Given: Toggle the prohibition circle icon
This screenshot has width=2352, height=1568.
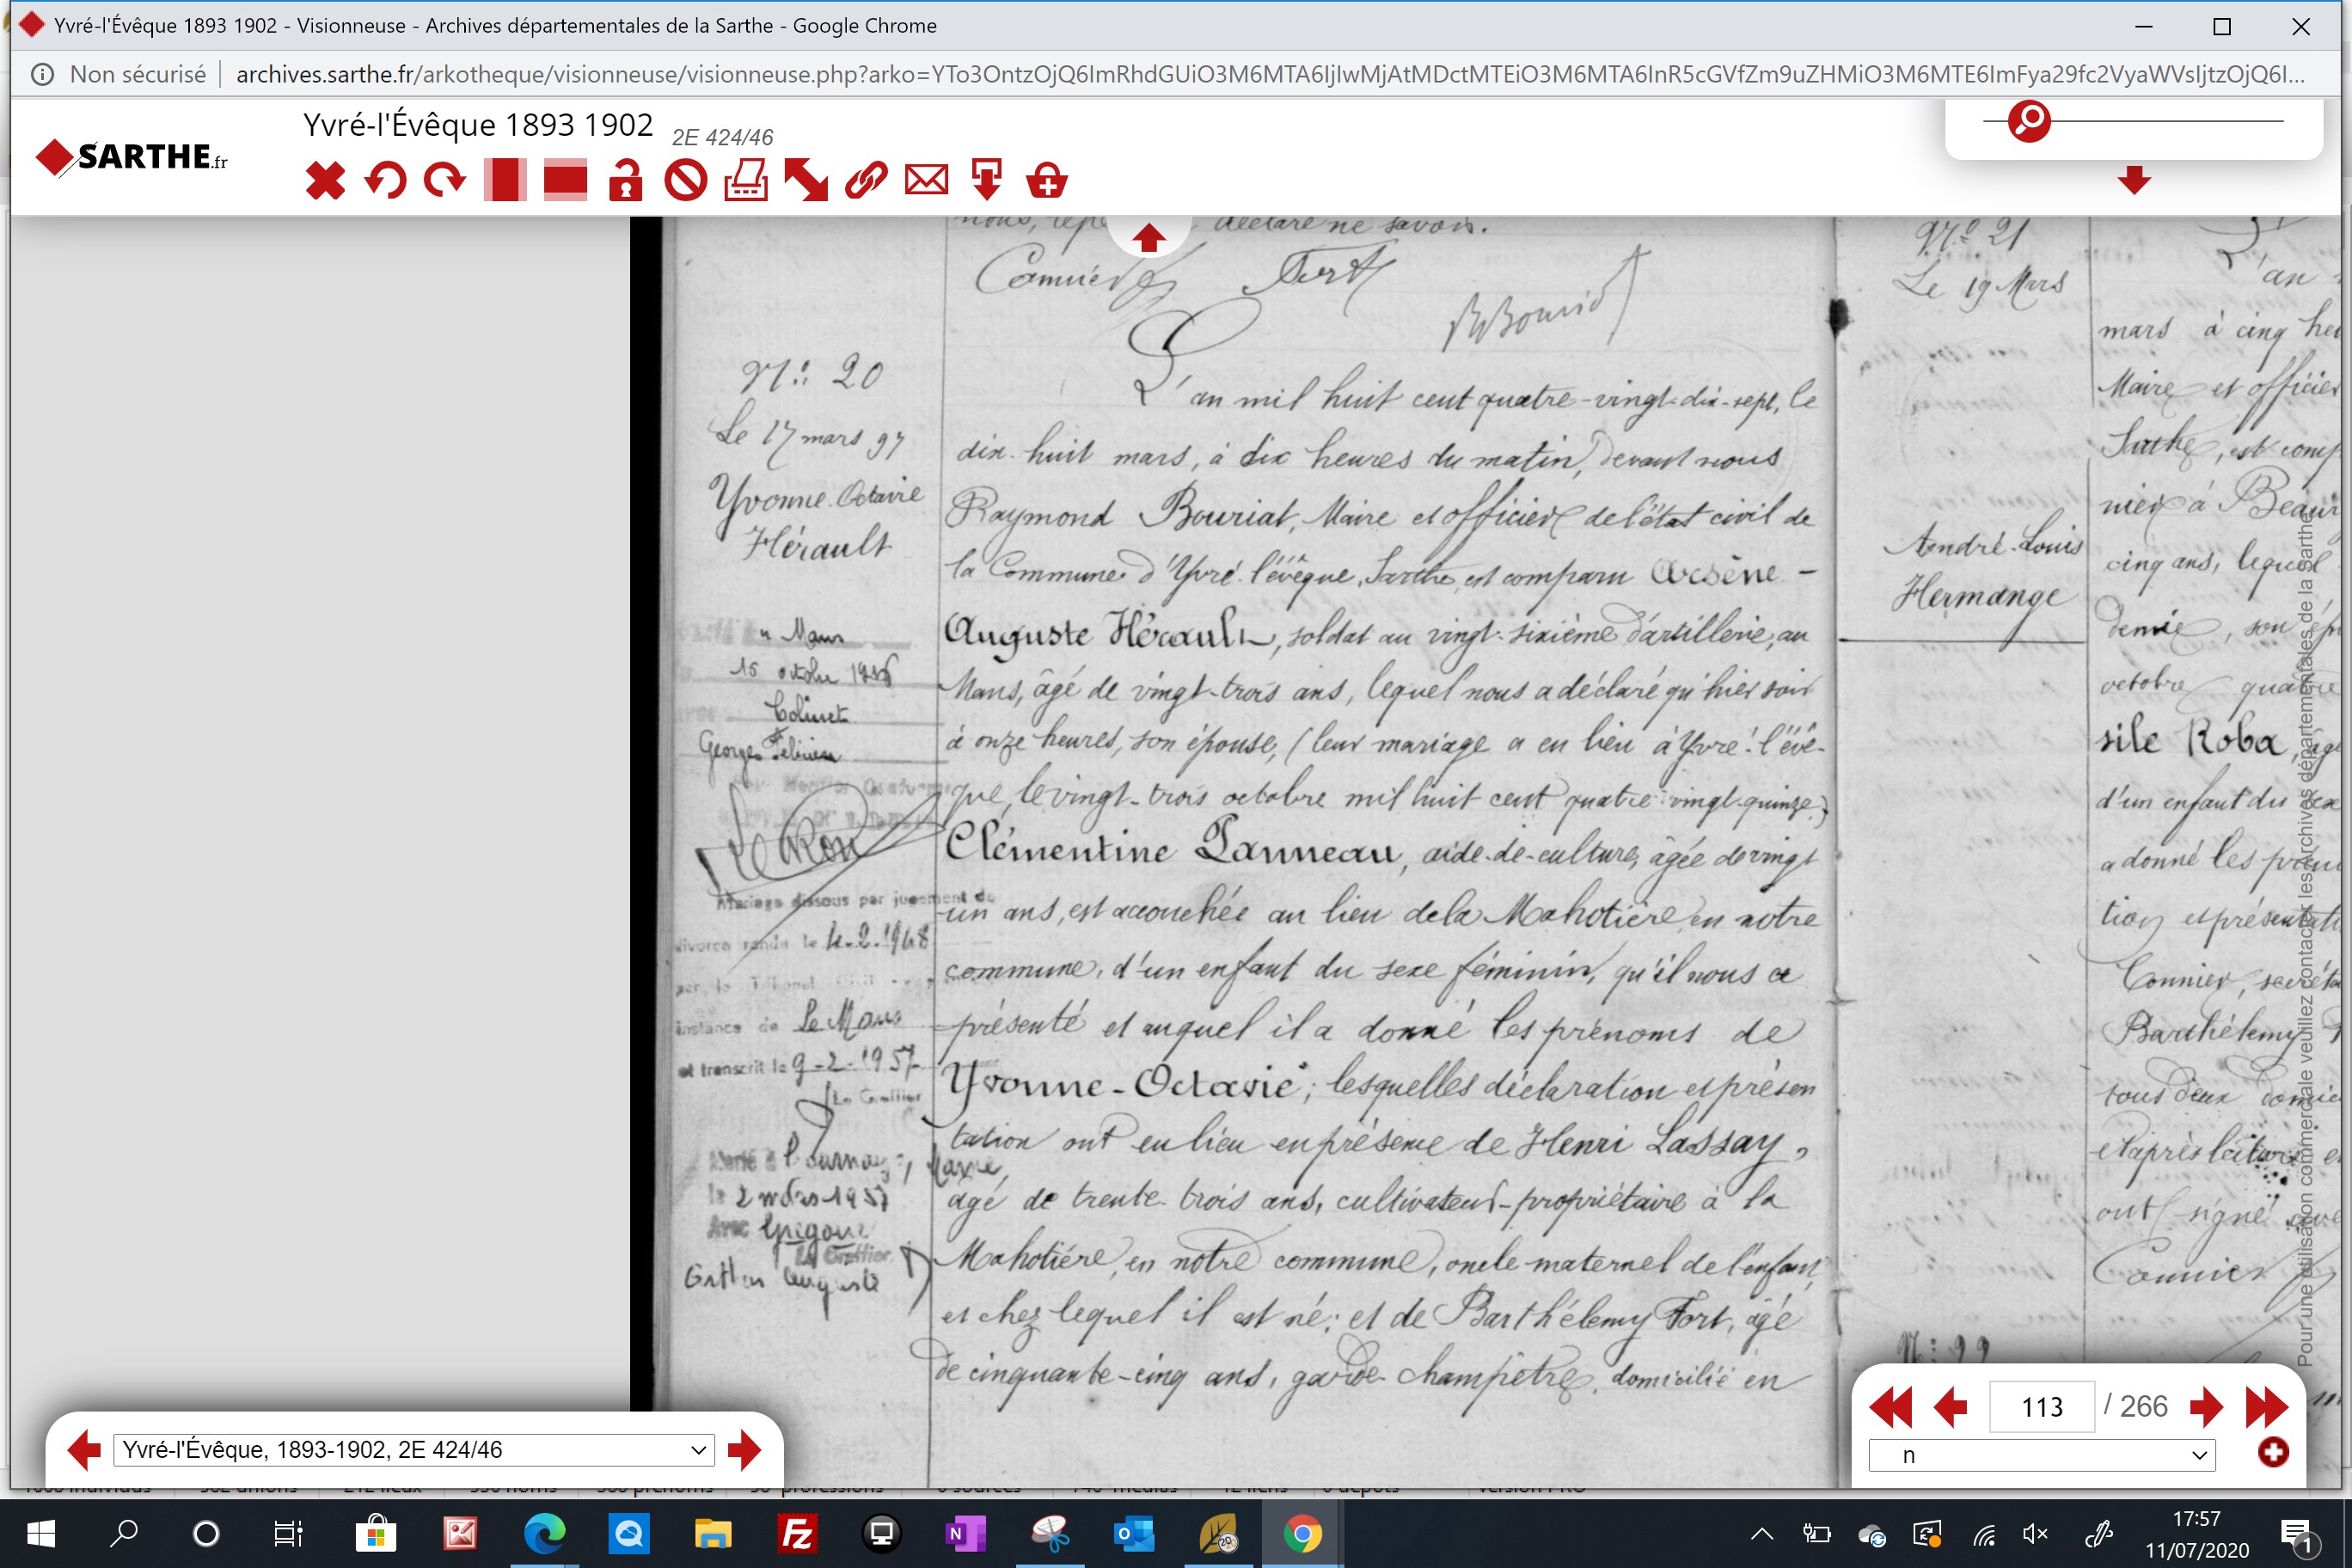Looking at the screenshot, I should pyautogui.click(x=686, y=181).
